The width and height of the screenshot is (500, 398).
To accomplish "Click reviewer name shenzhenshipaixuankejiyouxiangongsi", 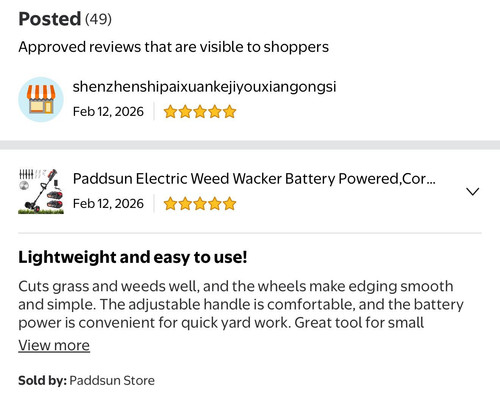I will 204,87.
